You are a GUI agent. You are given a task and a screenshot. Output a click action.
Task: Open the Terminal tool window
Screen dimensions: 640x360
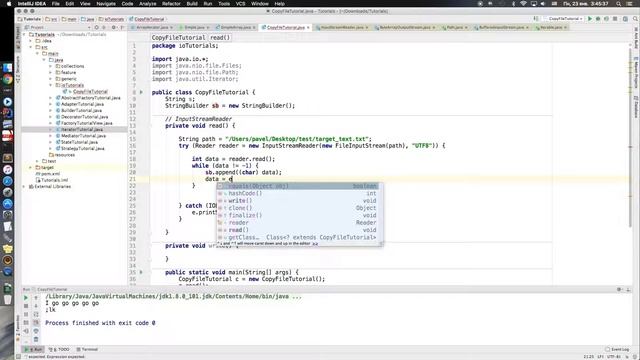click(87, 349)
